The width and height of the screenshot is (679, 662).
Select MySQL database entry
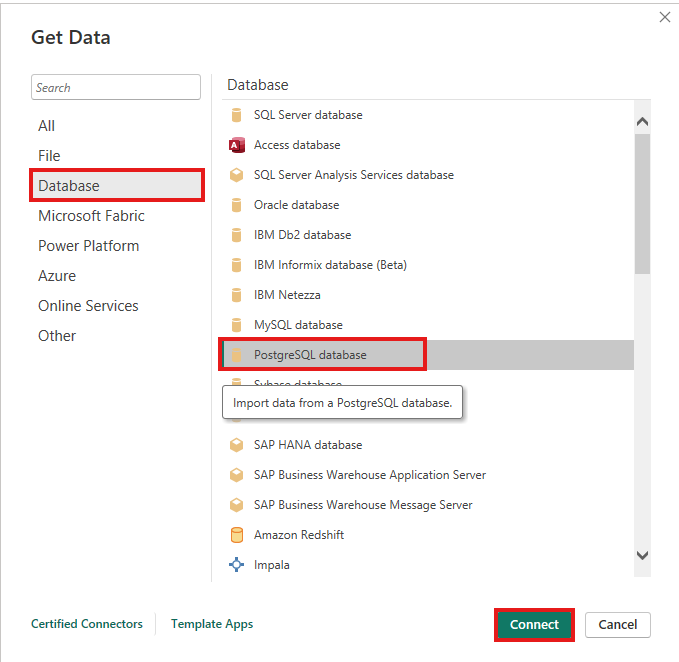428,325
